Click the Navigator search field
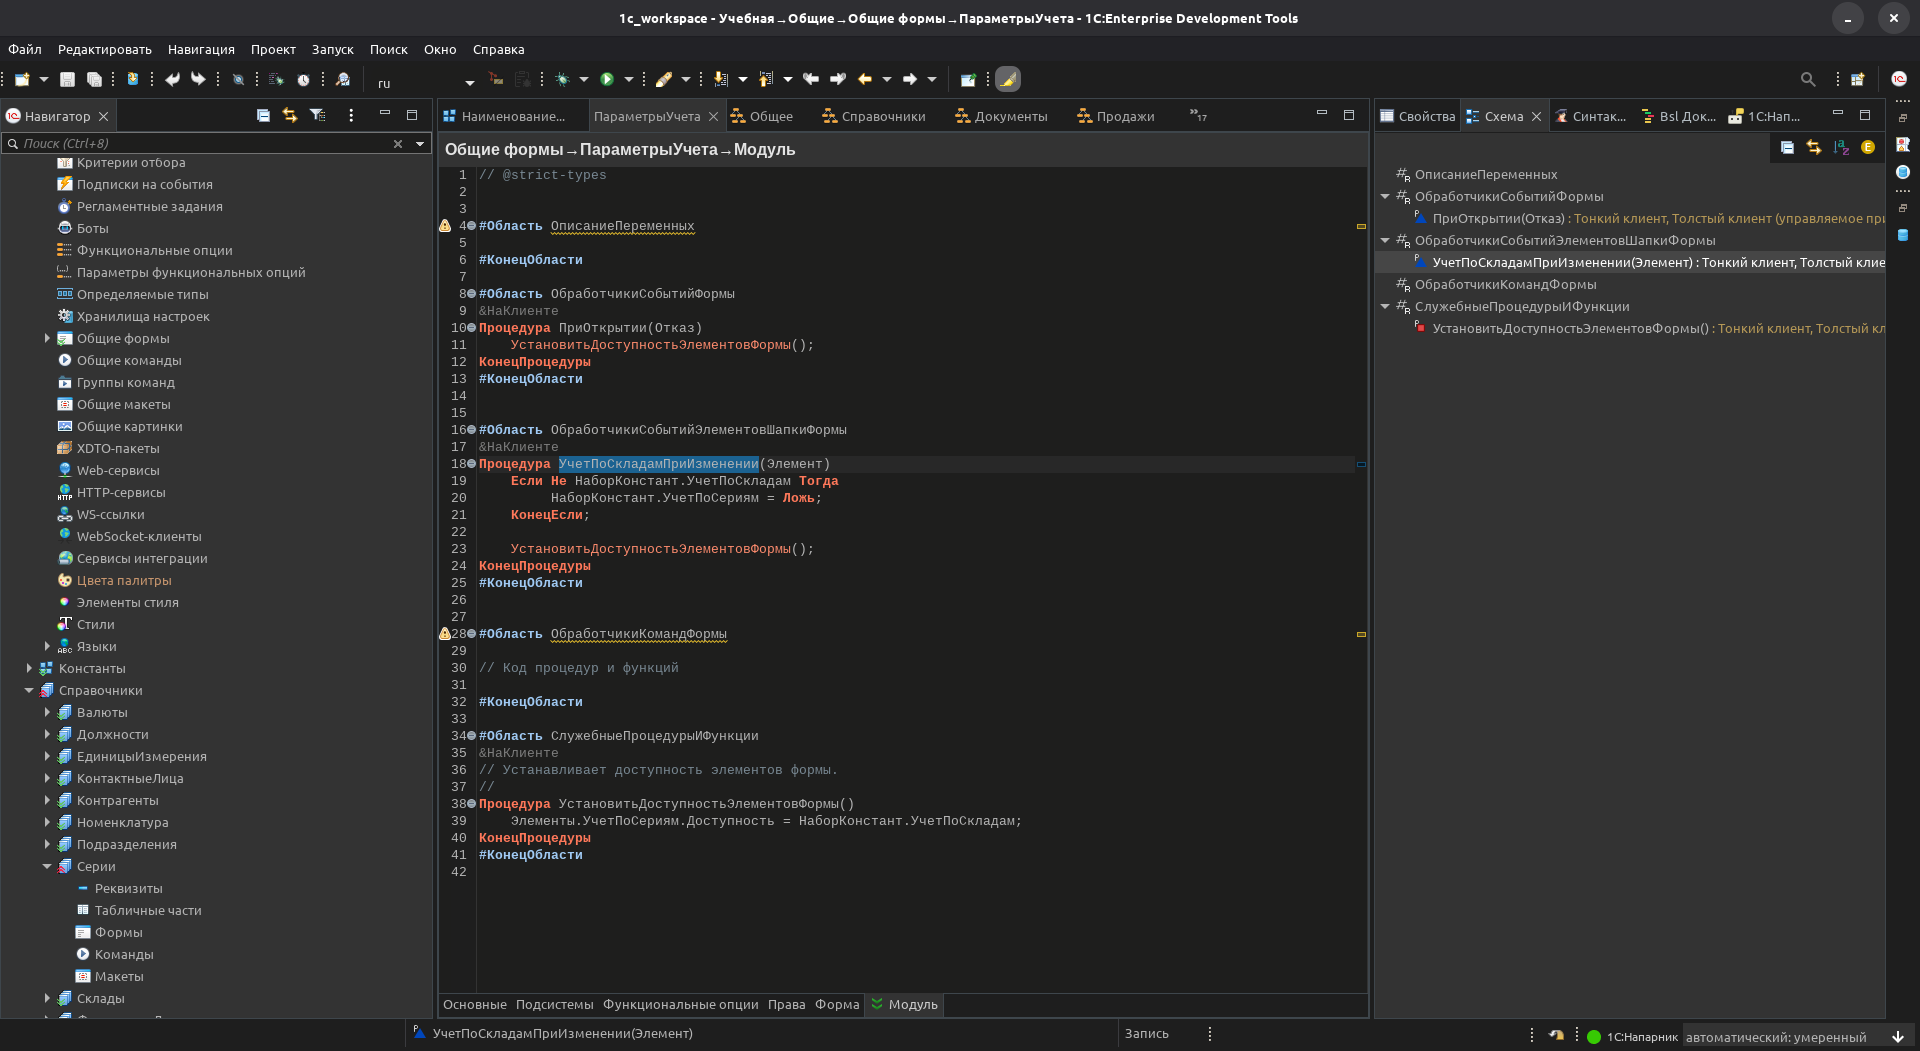Image resolution: width=1920 pixels, height=1051 pixels. click(200, 144)
